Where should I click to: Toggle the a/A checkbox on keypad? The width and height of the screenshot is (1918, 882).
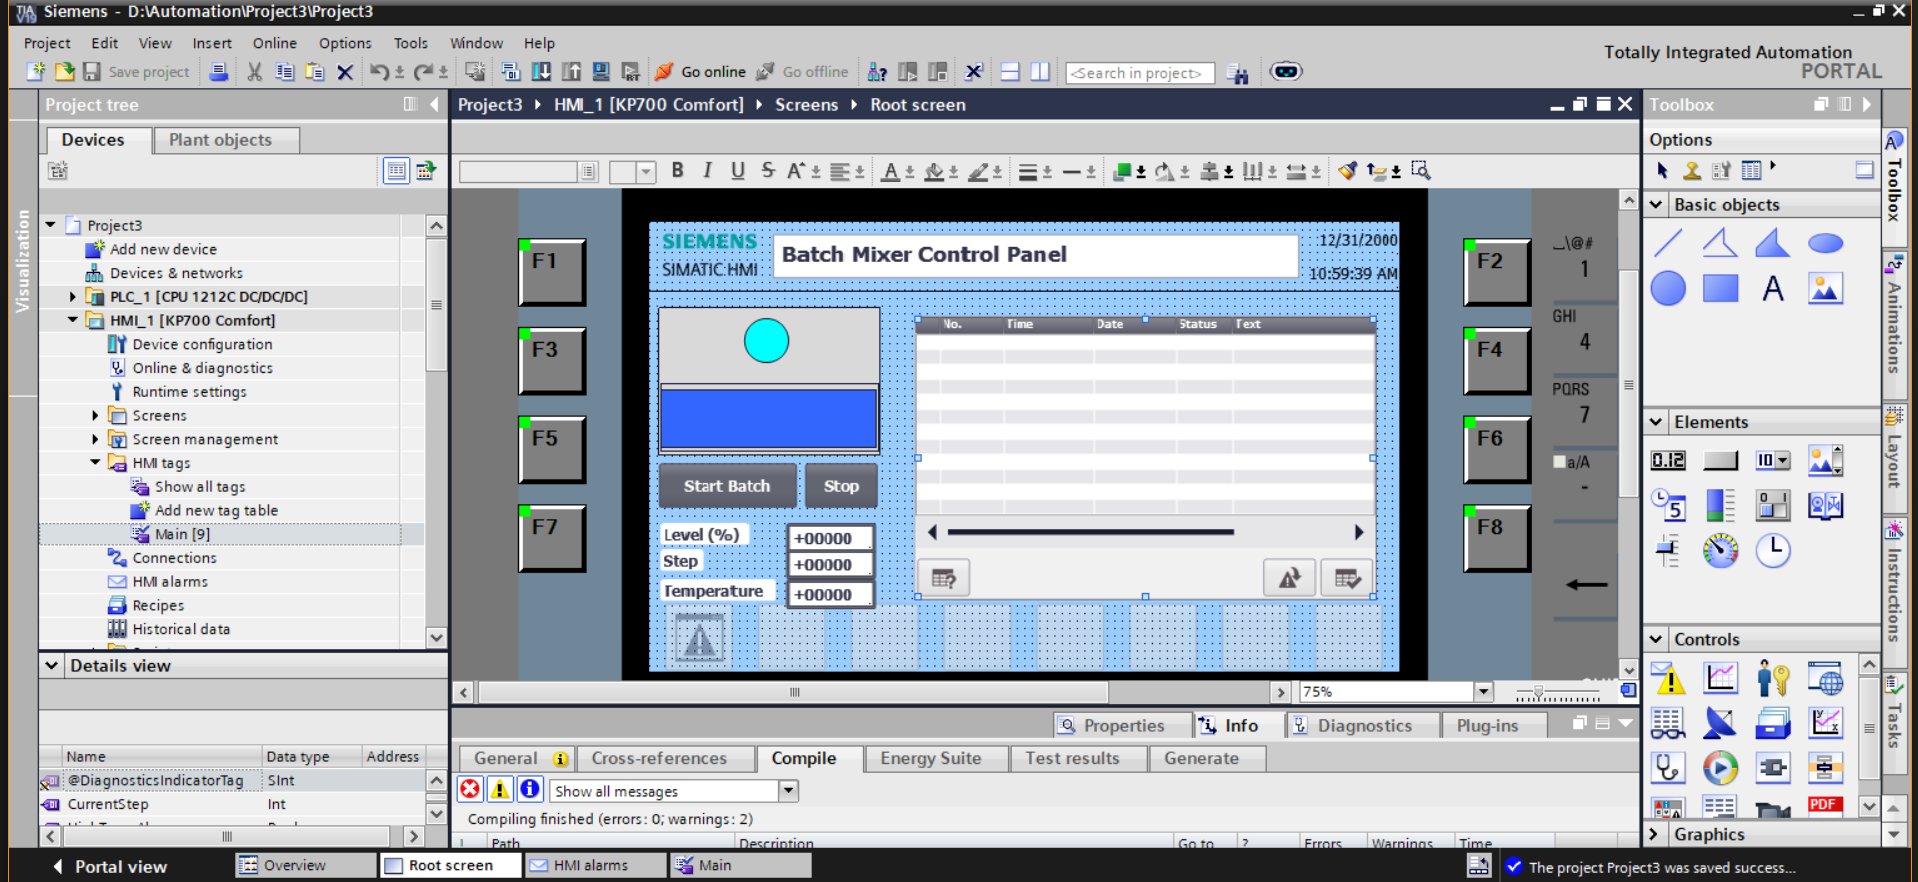point(1559,462)
